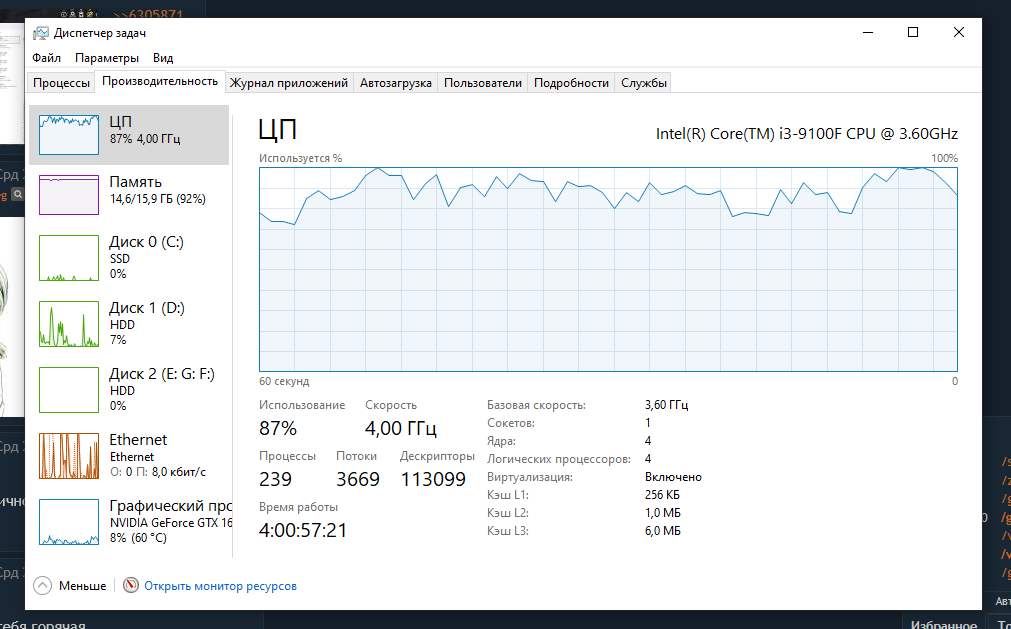Click the 3669 threads count

coord(358,479)
